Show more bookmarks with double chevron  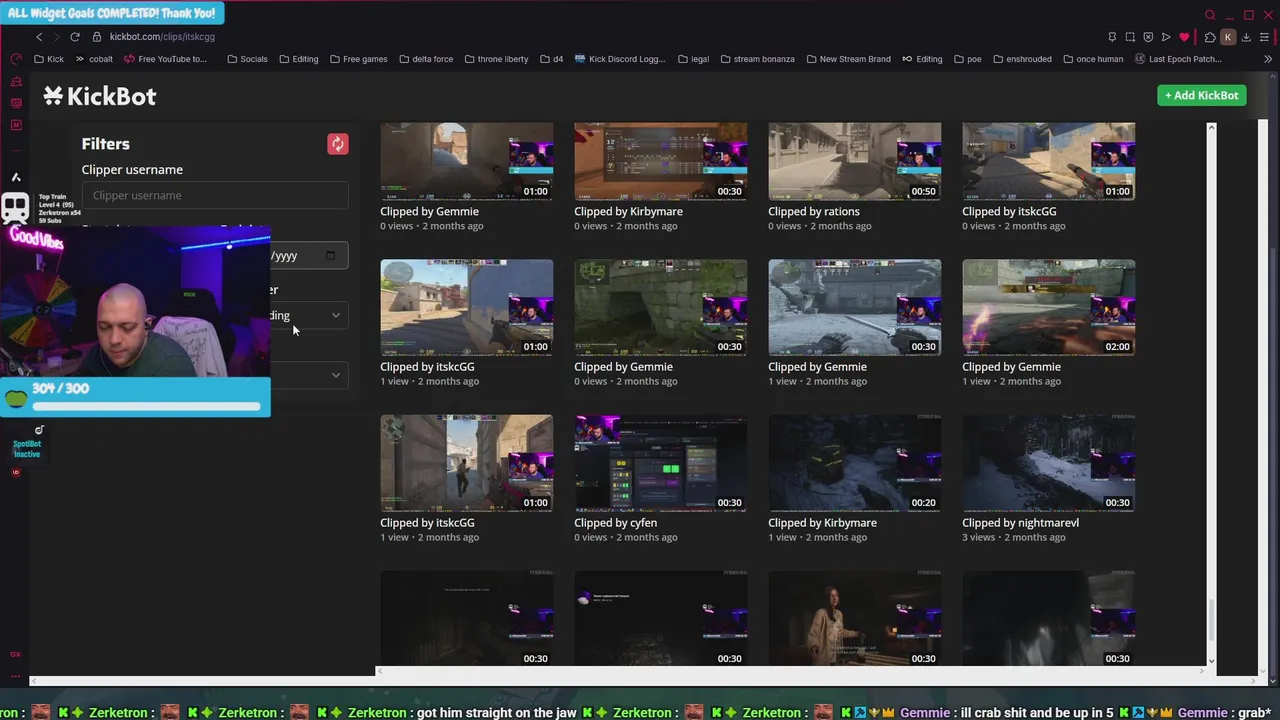click(1268, 59)
